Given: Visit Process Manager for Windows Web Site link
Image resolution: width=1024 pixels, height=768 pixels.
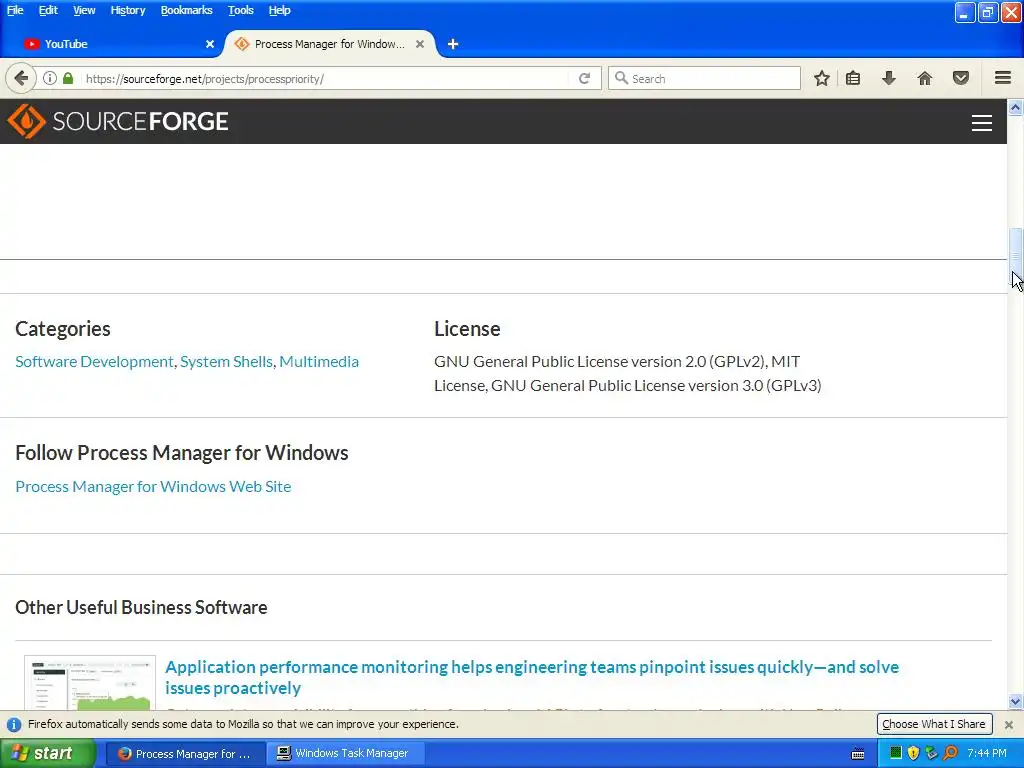Looking at the screenshot, I should point(153,487).
